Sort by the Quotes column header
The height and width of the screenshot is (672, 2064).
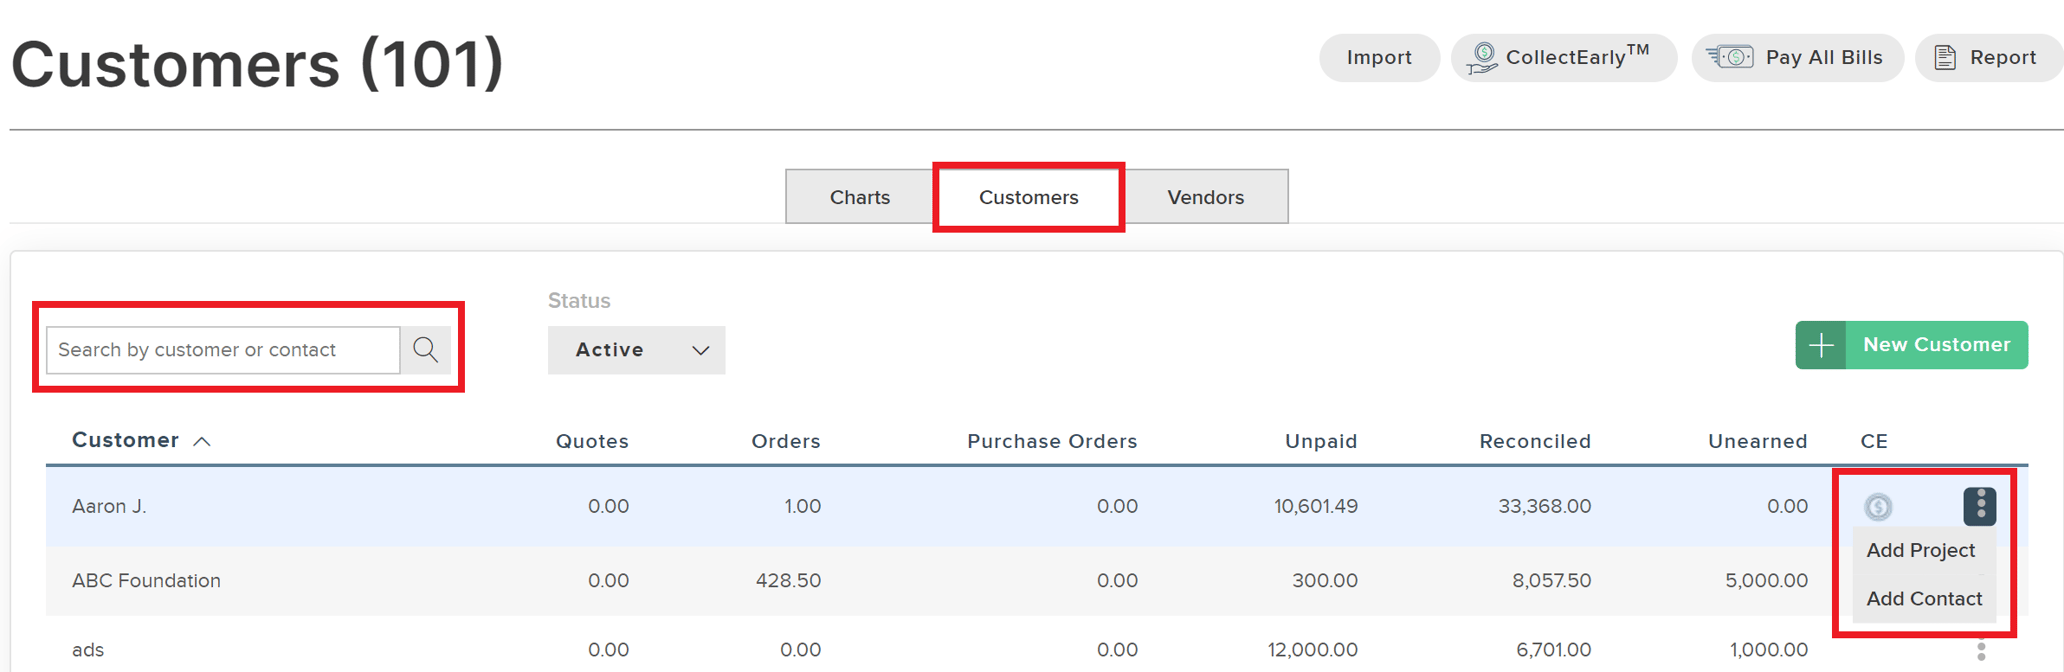[592, 441]
